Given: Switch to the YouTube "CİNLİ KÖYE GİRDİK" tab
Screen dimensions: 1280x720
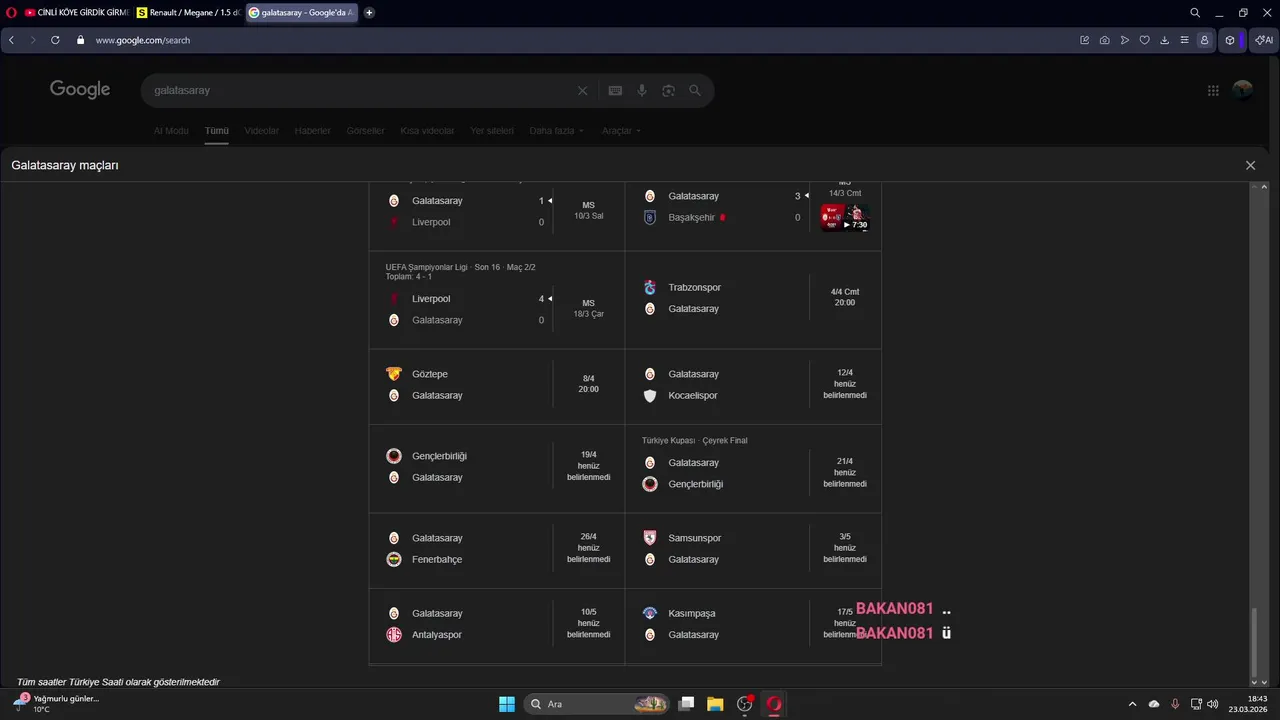Looking at the screenshot, I should click(76, 13).
